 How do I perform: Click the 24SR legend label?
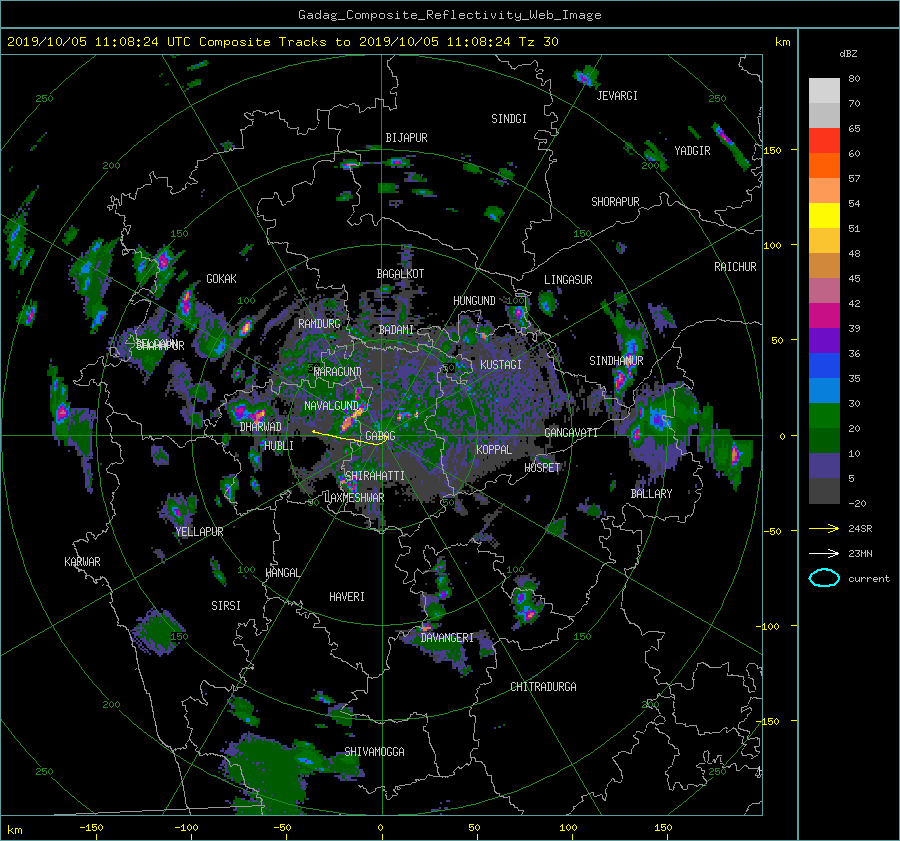tap(860, 529)
